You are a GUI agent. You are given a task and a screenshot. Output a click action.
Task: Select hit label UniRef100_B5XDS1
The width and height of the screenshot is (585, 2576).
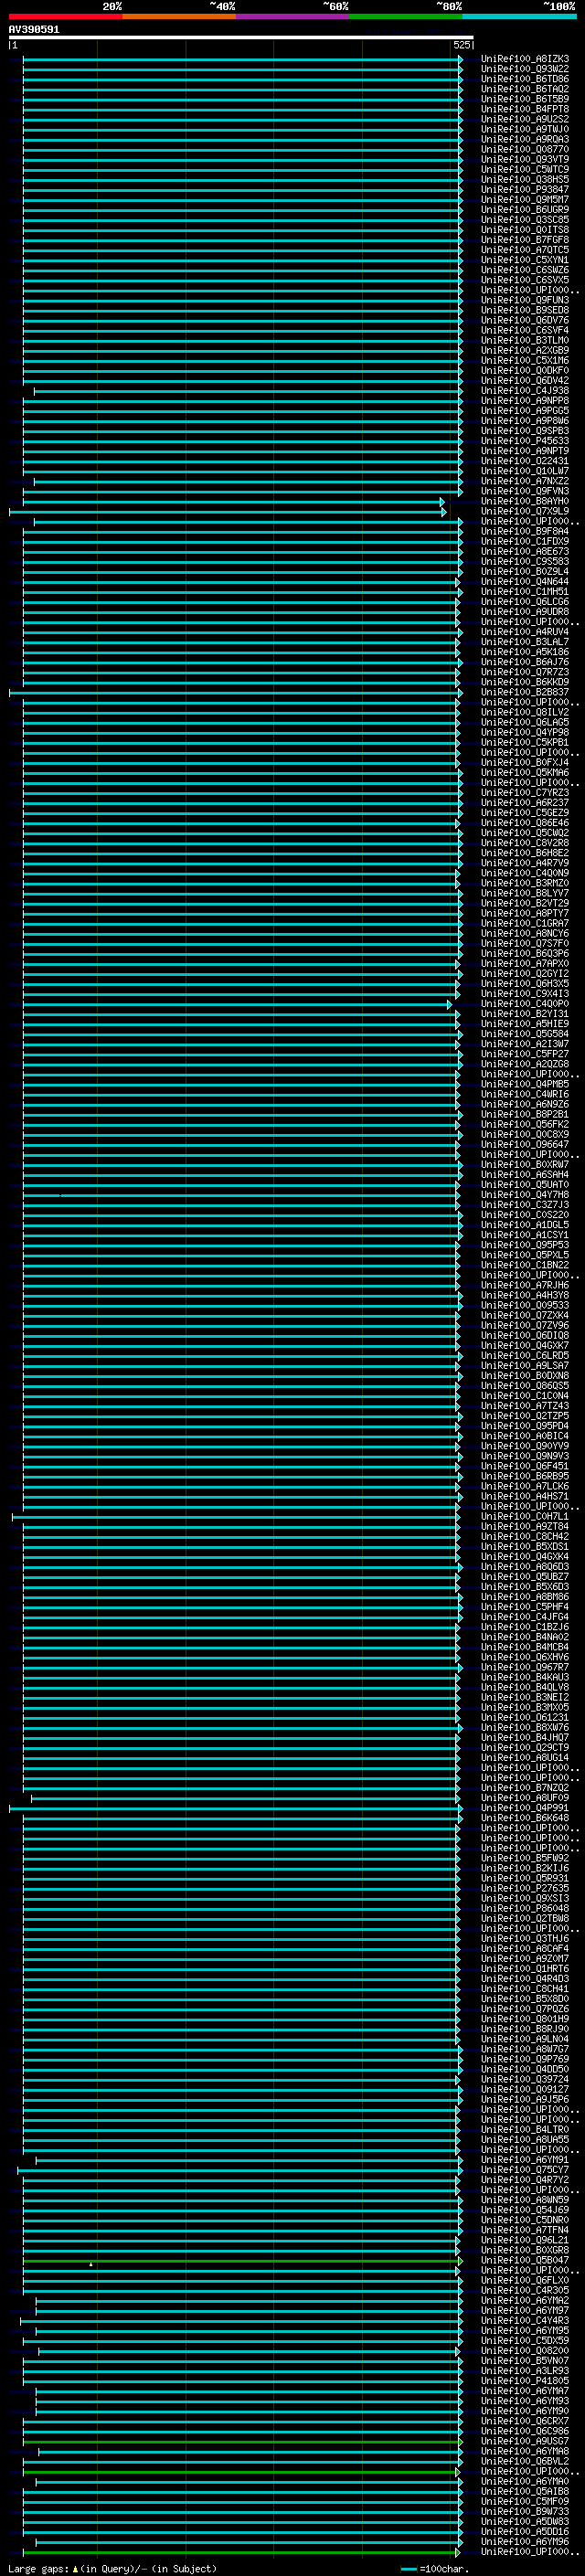(525, 1547)
